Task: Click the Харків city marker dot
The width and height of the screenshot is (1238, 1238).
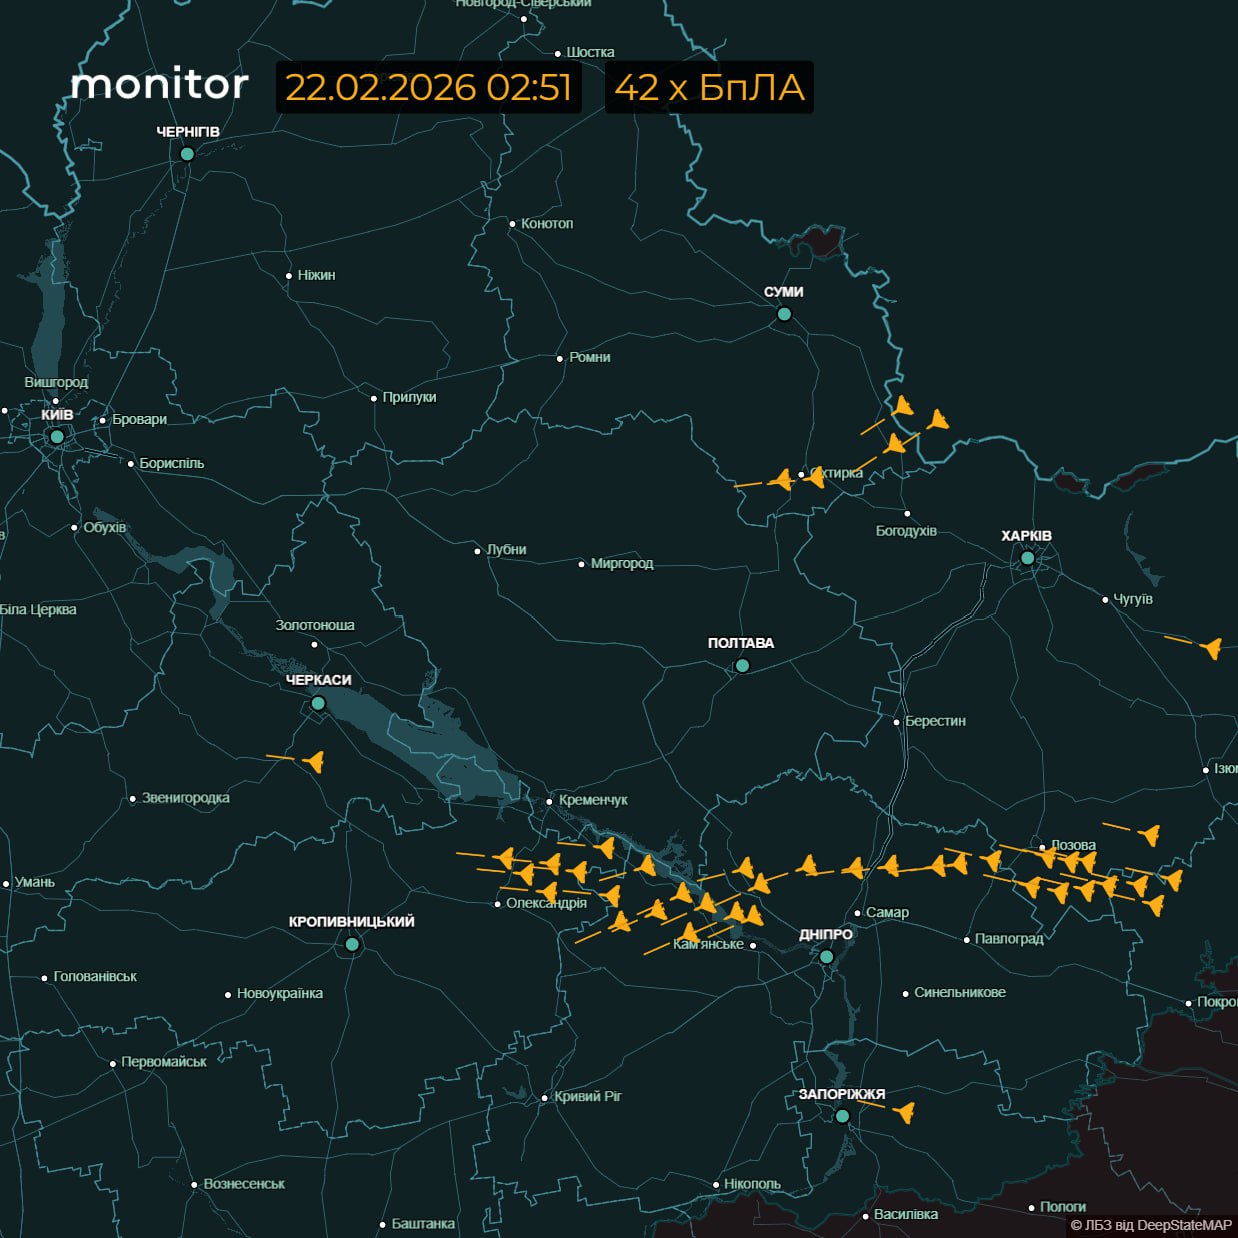Action: click(1027, 558)
